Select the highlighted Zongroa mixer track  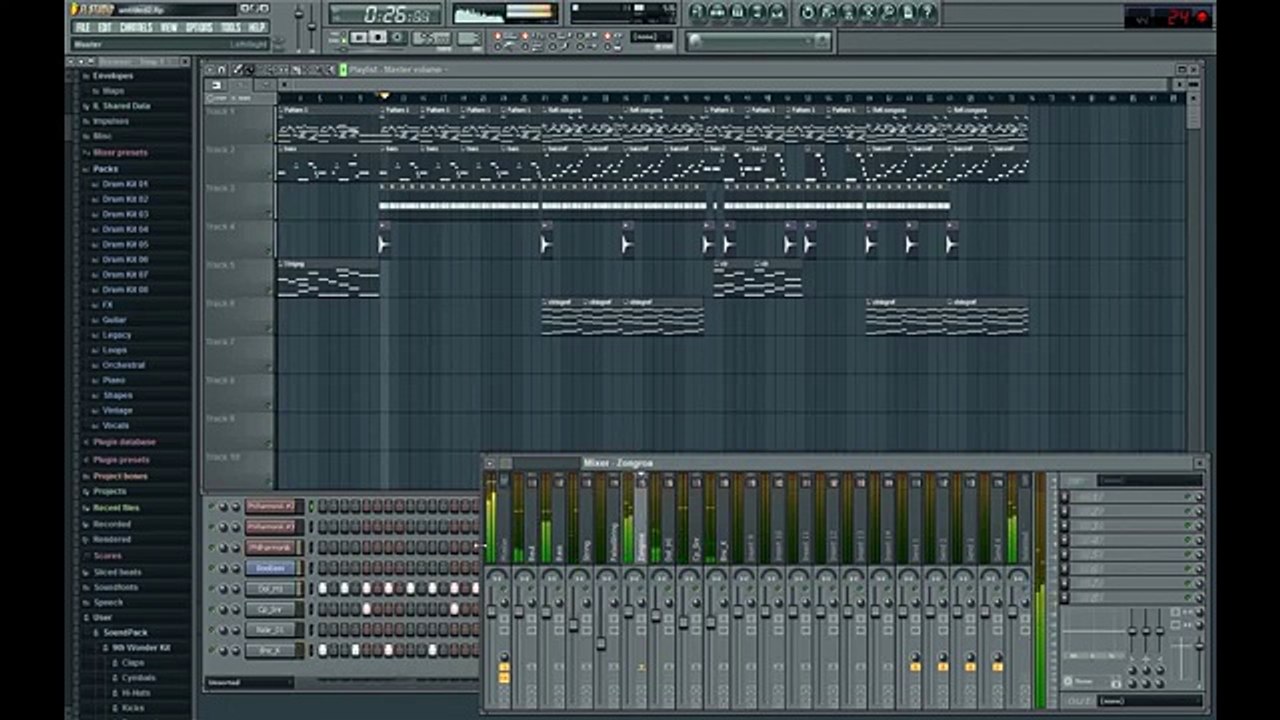coord(641,520)
